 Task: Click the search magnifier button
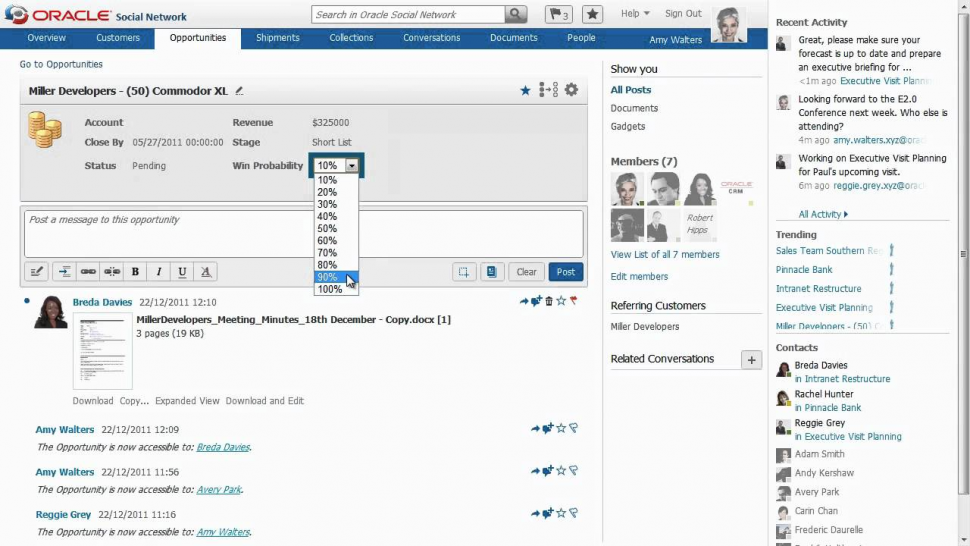click(x=515, y=14)
